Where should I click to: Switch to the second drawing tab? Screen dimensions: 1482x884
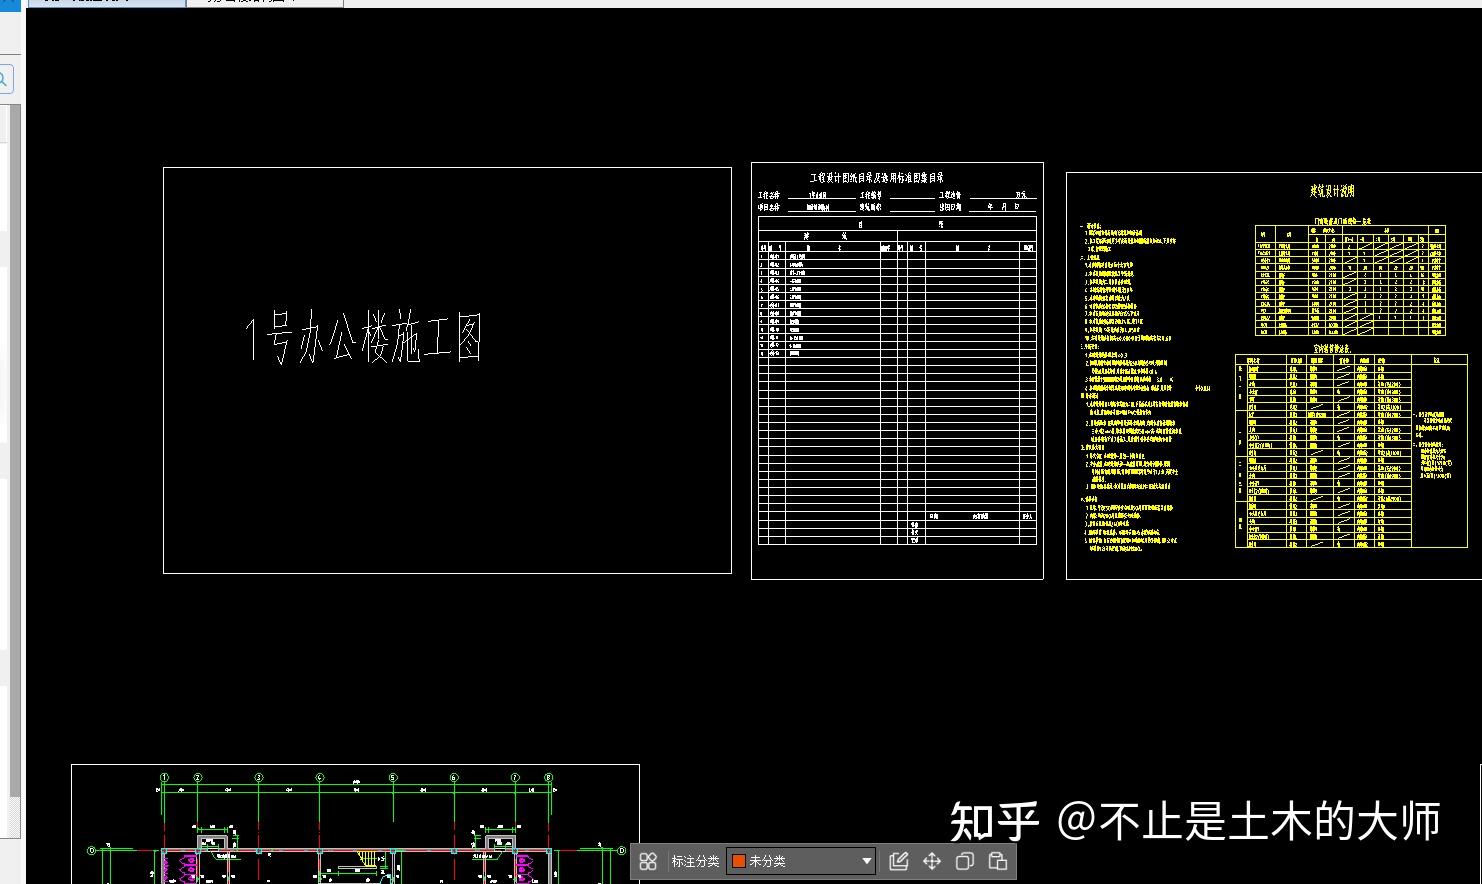pos(265,4)
